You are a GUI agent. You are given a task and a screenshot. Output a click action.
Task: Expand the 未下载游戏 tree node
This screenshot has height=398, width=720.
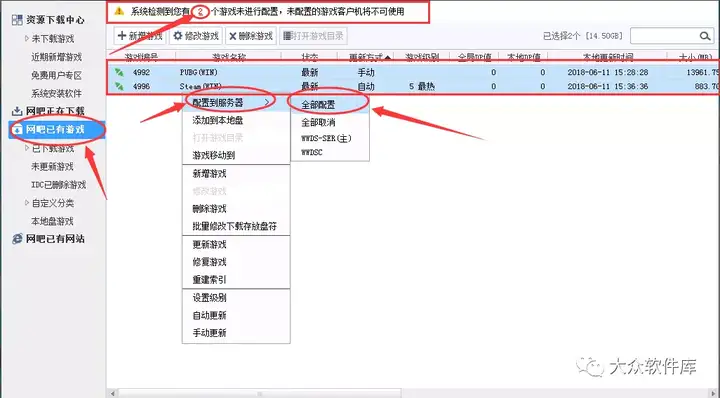click(27, 39)
